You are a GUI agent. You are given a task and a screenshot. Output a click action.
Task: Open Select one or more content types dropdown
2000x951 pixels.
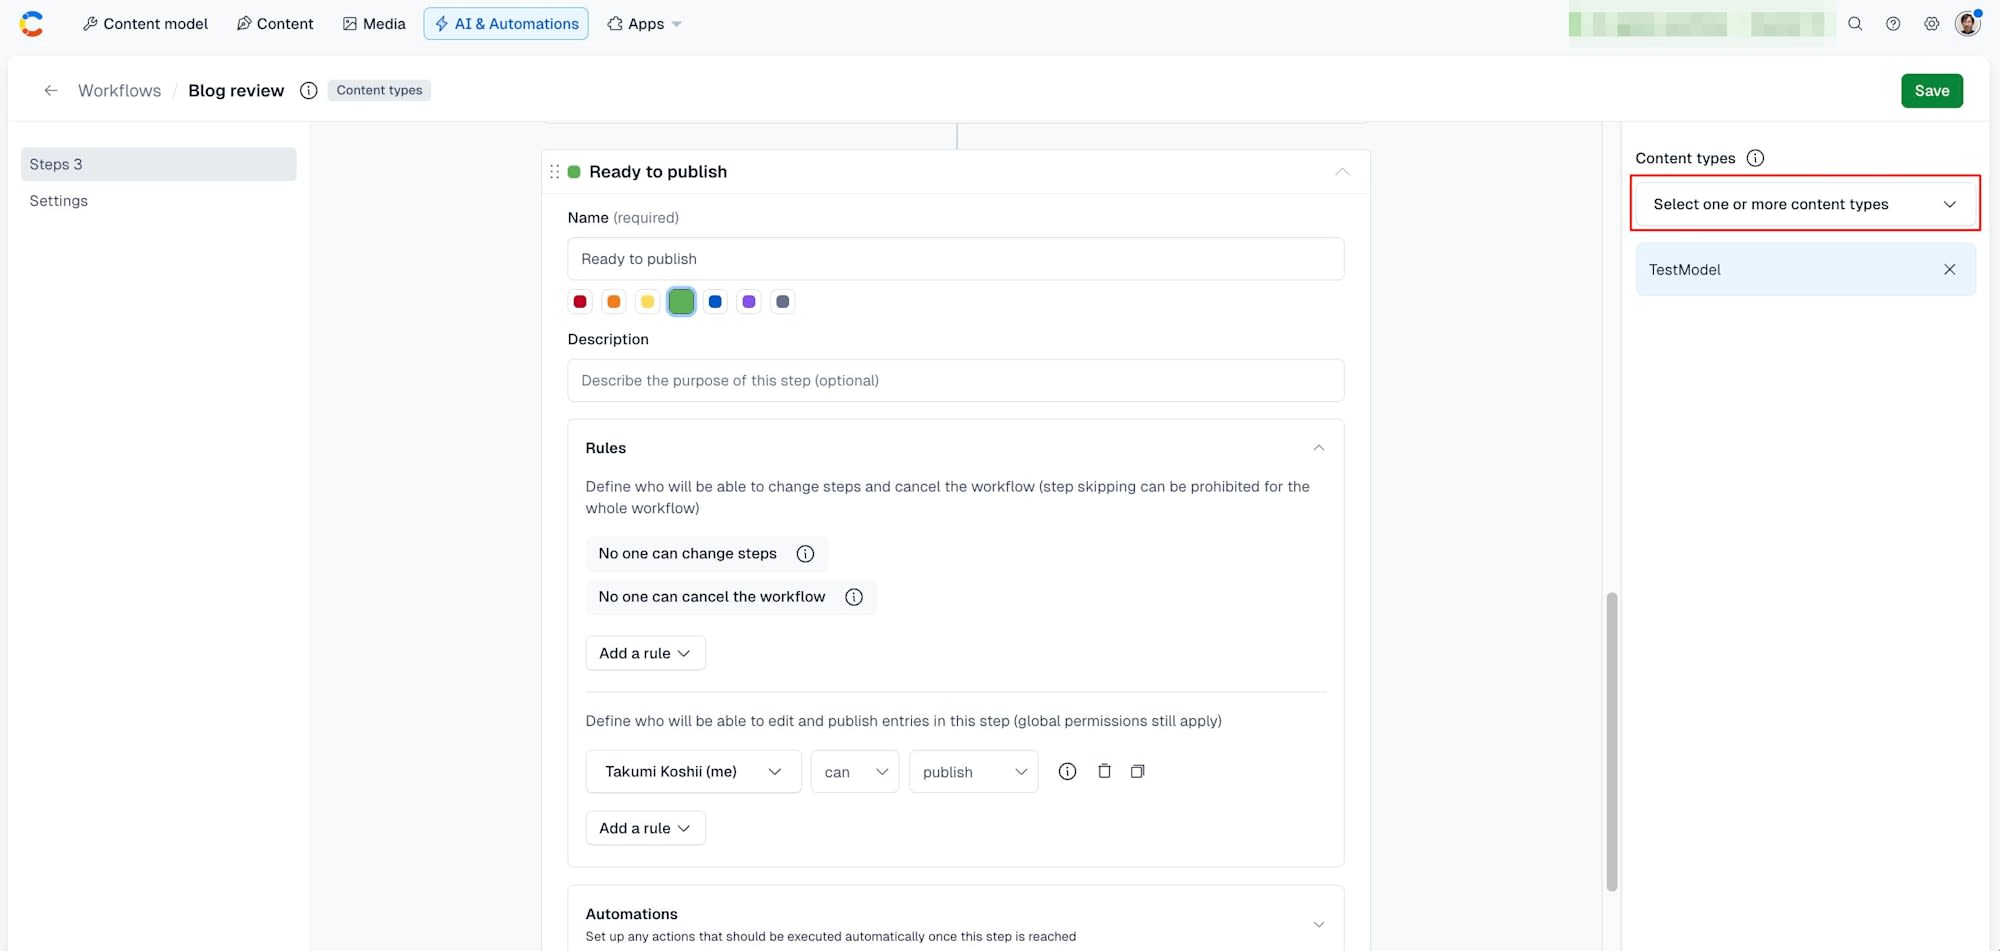(x=1805, y=204)
